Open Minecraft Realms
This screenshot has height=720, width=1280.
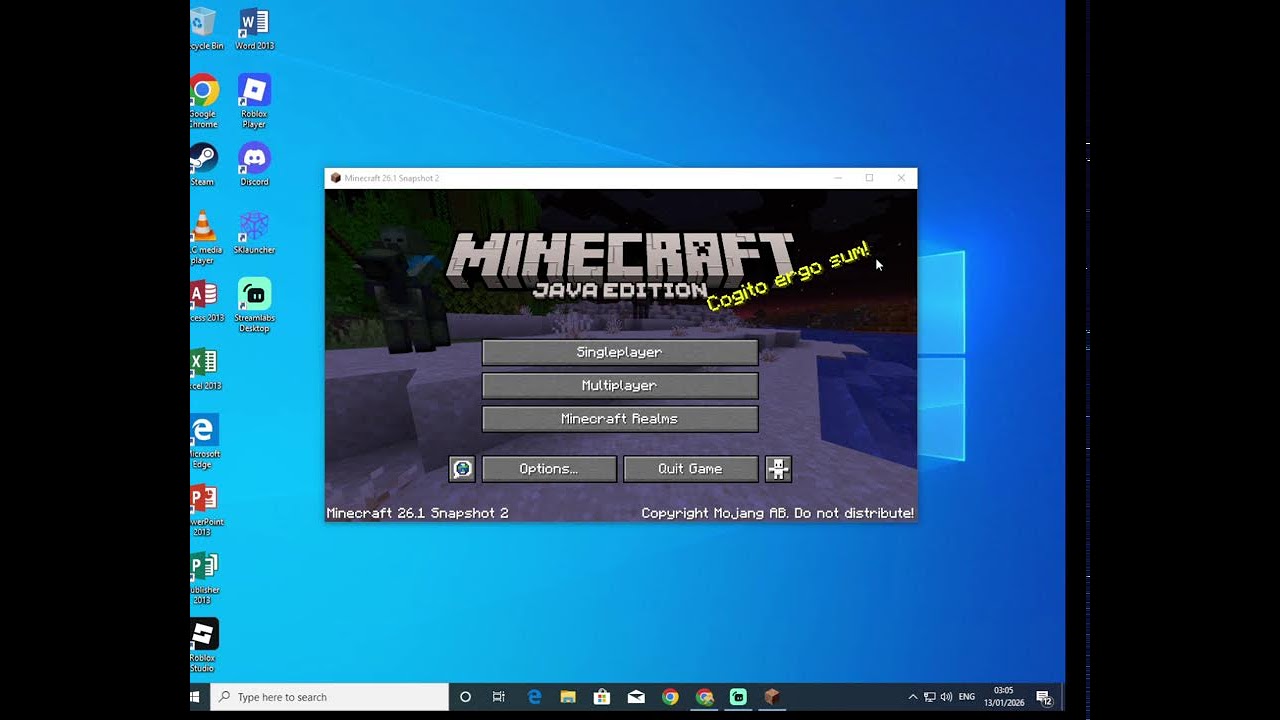[x=620, y=419]
